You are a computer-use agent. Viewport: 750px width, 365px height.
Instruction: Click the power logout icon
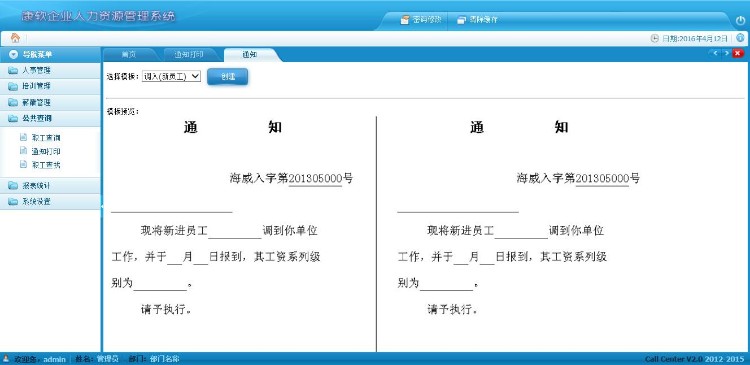(740, 21)
